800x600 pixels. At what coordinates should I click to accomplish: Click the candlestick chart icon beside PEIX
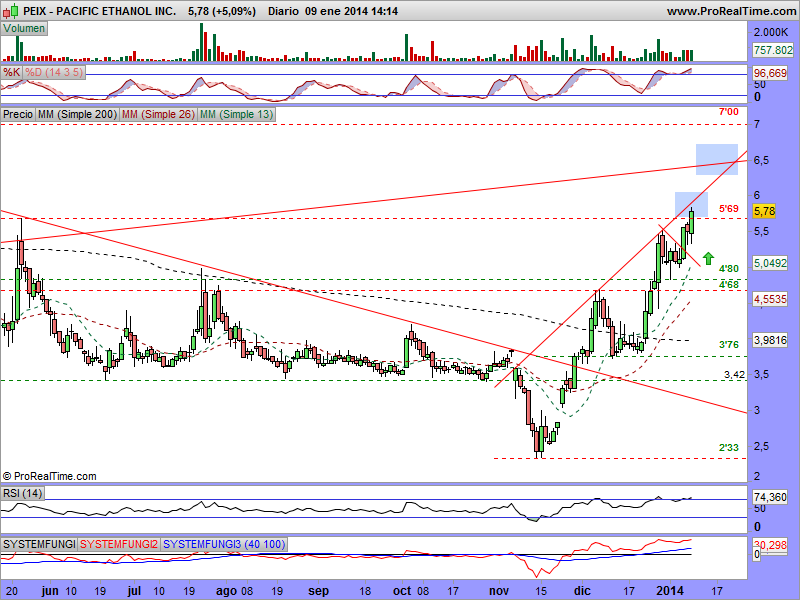click(x=10, y=10)
